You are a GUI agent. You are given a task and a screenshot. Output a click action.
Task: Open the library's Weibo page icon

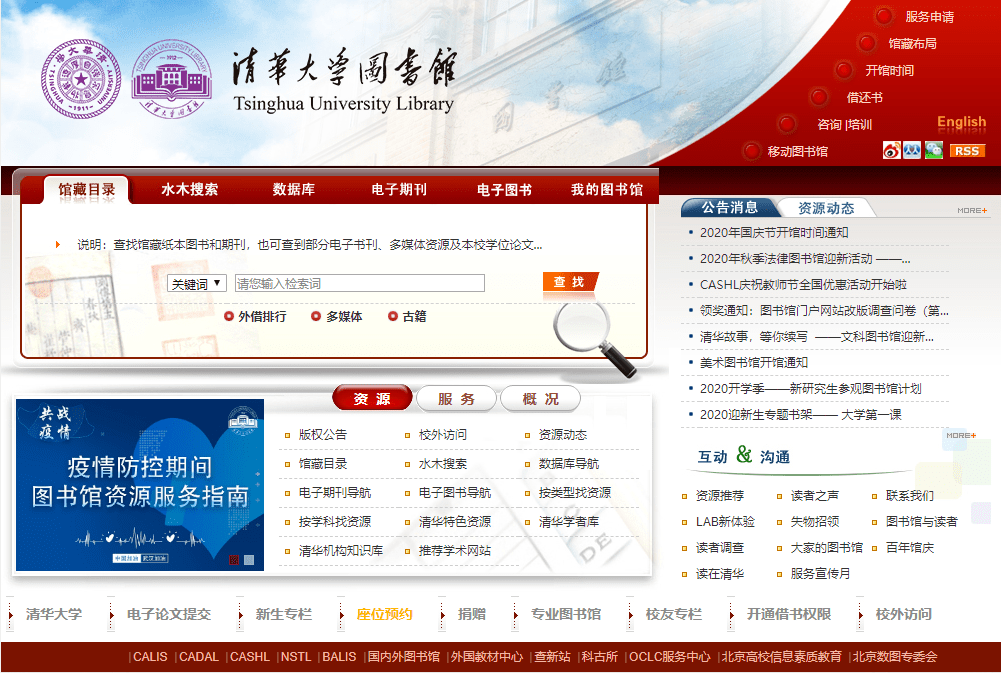(892, 150)
